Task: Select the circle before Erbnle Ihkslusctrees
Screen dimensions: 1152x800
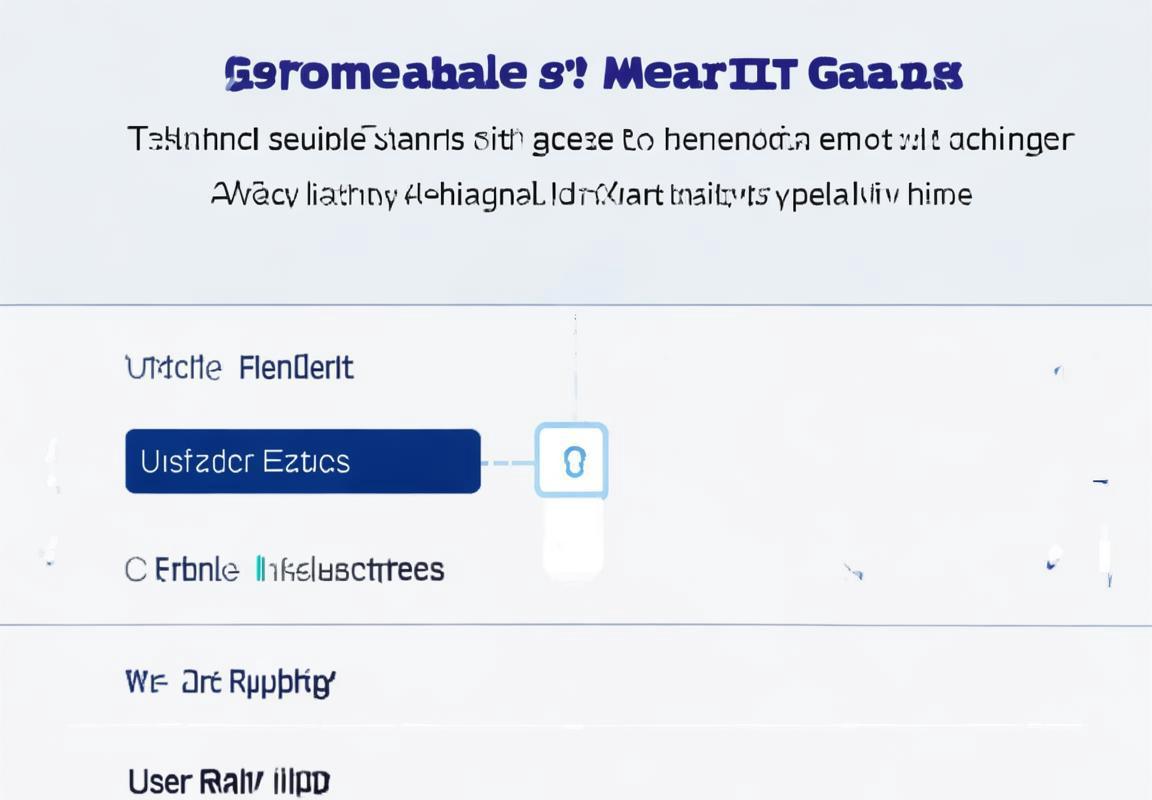Action: pos(136,570)
